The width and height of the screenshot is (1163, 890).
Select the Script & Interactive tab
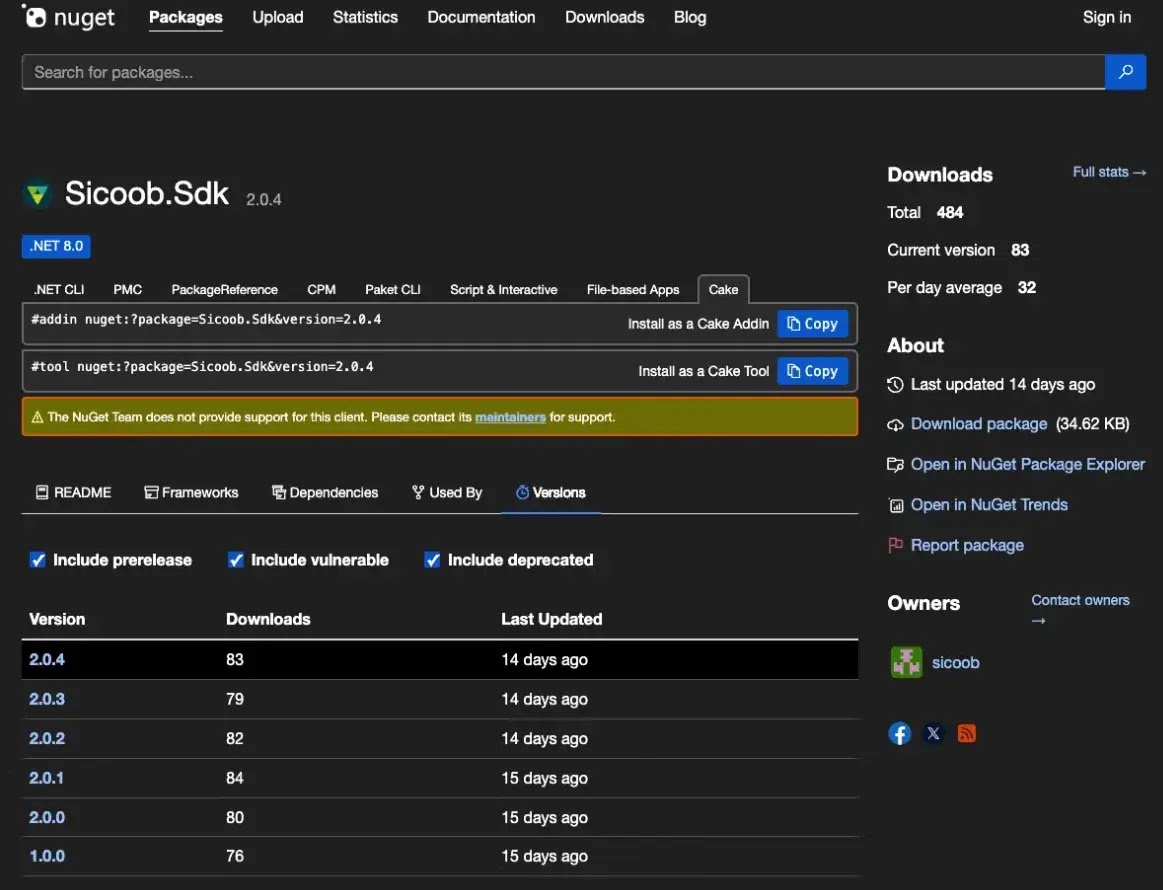point(504,289)
